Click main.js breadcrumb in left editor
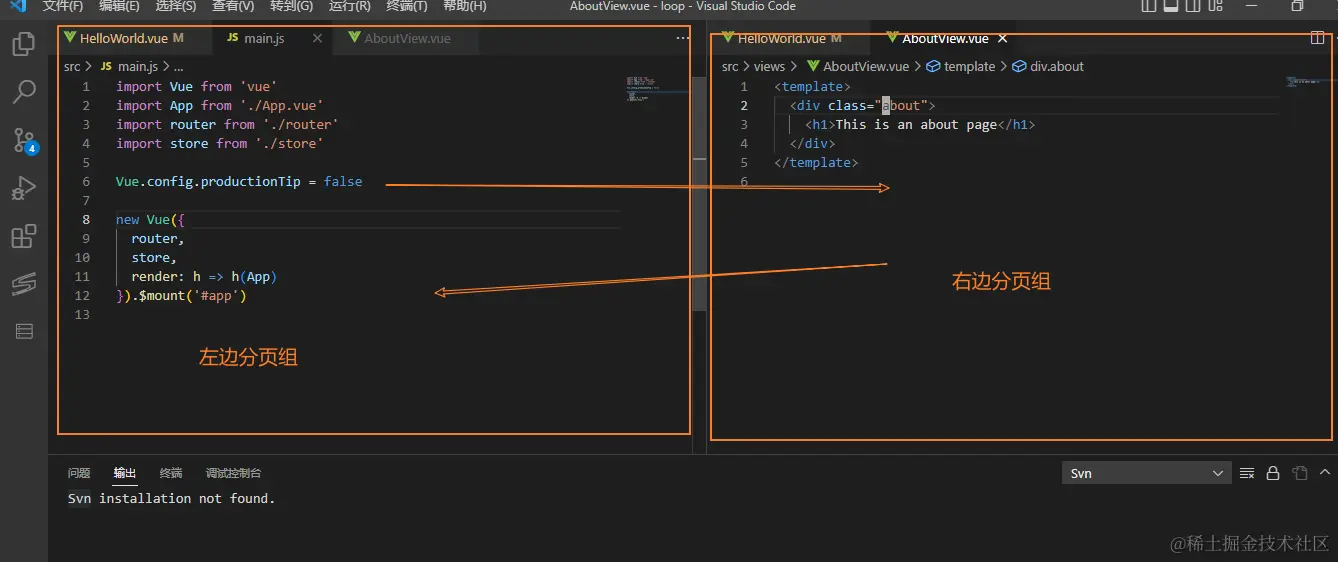The width and height of the screenshot is (1338, 562). (x=138, y=66)
